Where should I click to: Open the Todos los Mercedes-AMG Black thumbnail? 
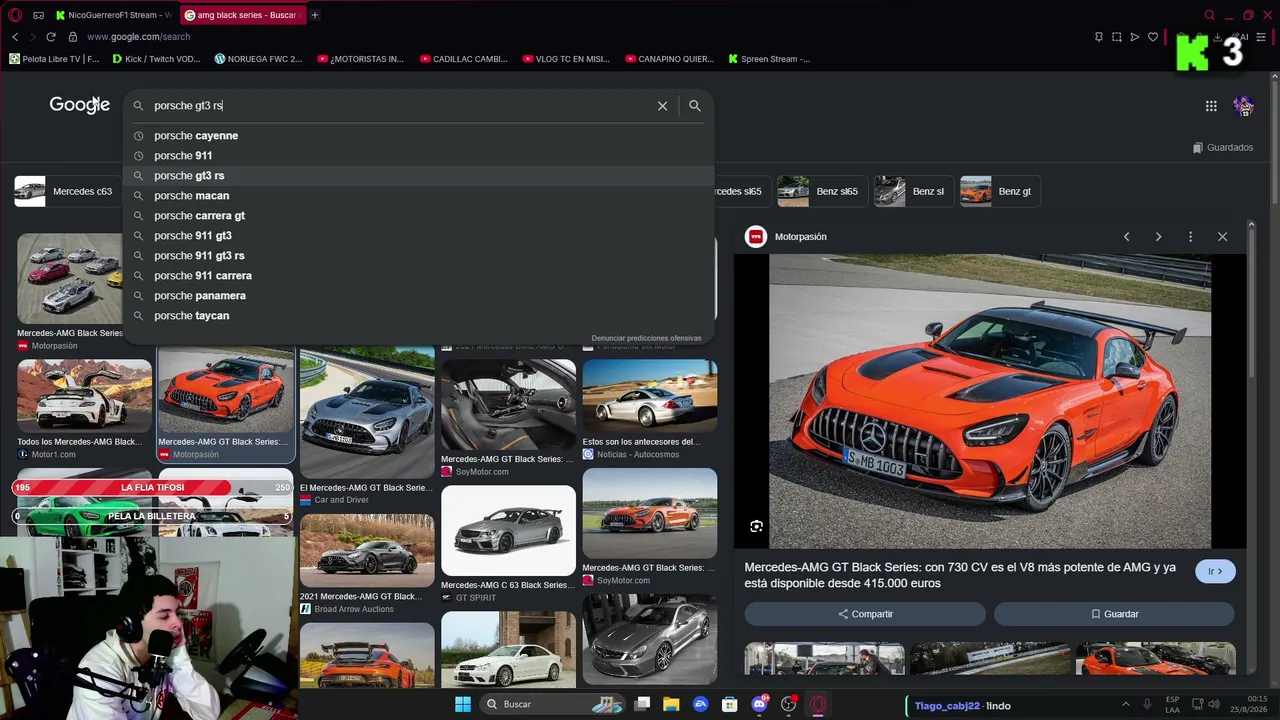pos(84,396)
